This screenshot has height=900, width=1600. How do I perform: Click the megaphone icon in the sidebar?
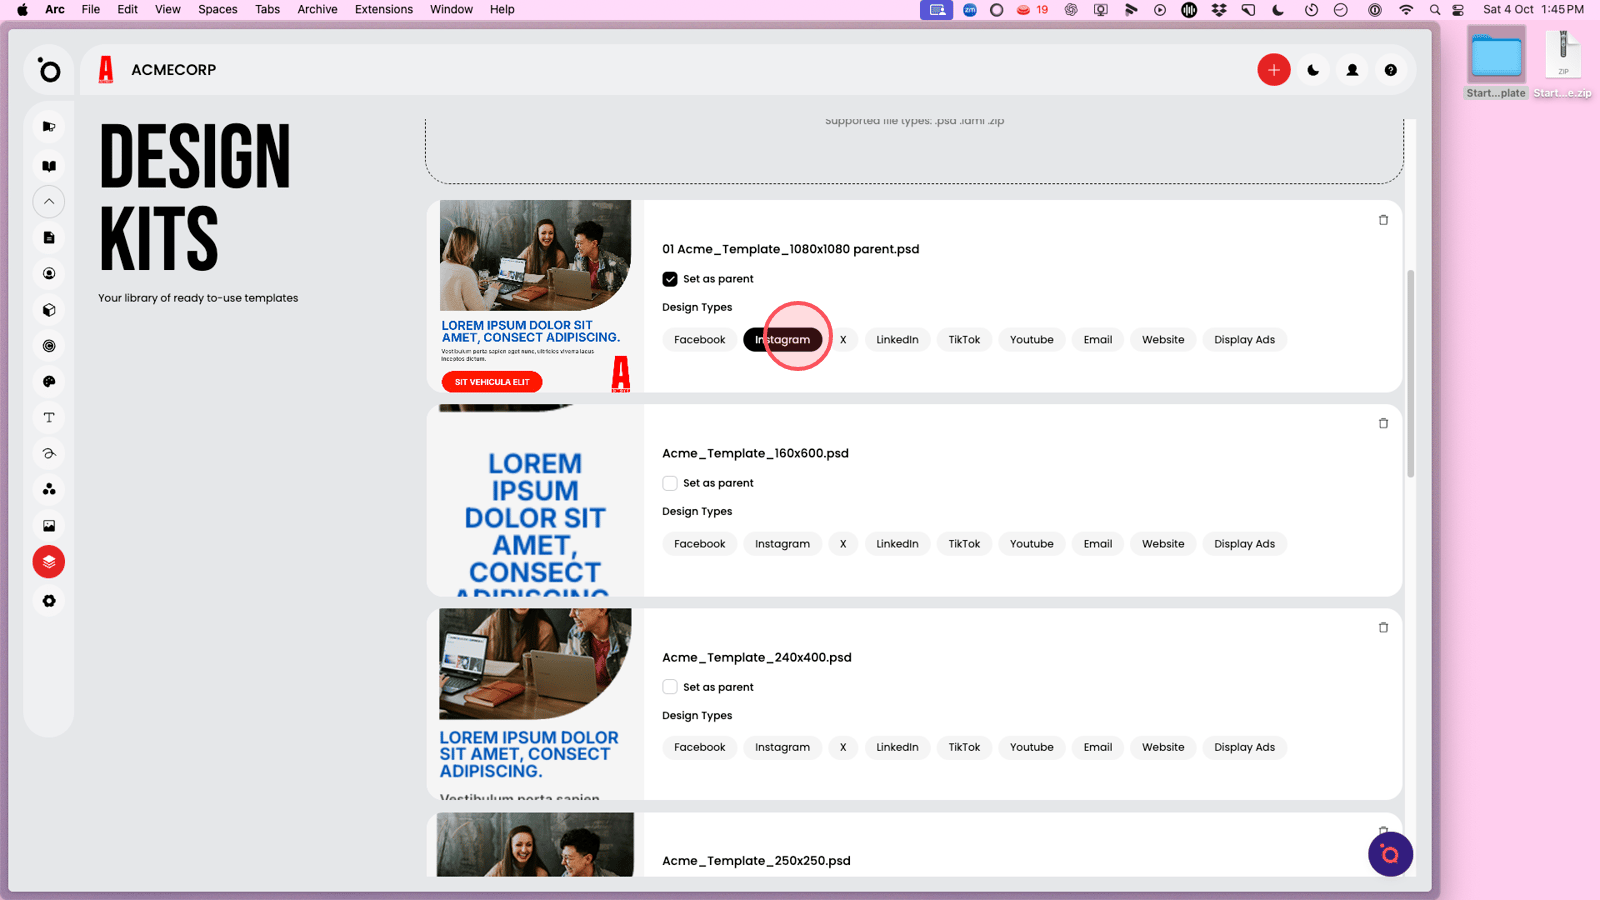point(49,127)
